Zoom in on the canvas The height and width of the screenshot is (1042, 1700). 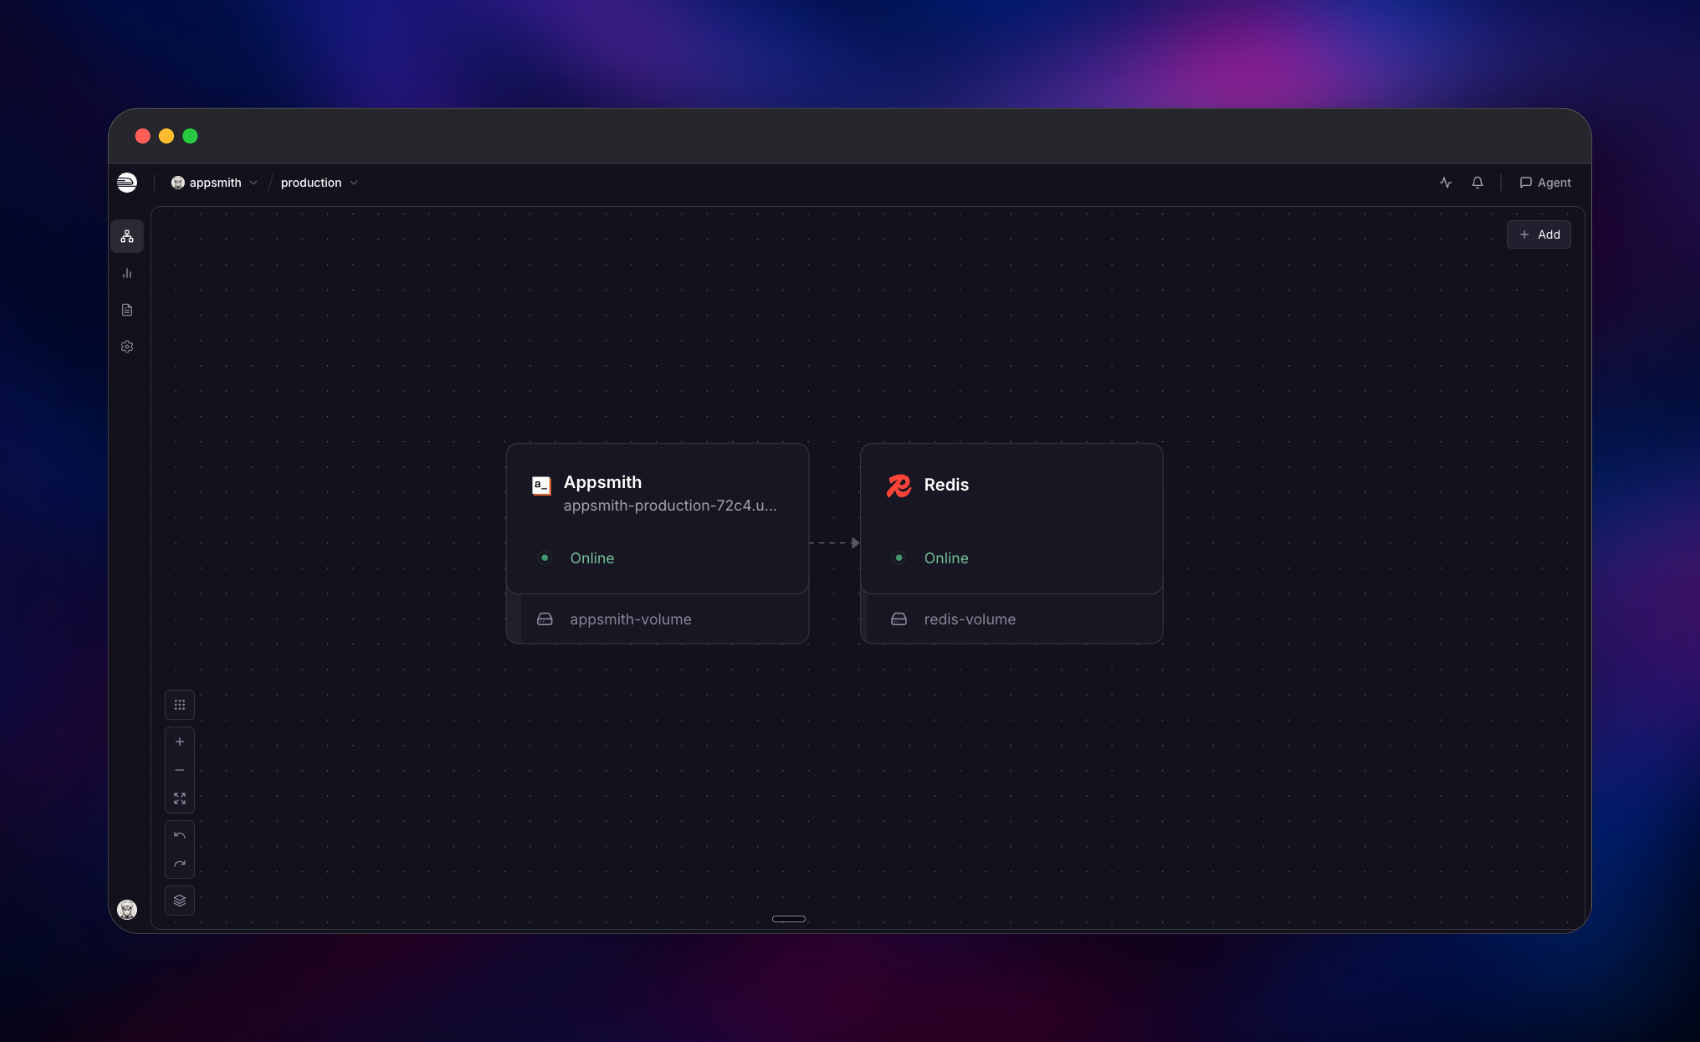point(180,742)
